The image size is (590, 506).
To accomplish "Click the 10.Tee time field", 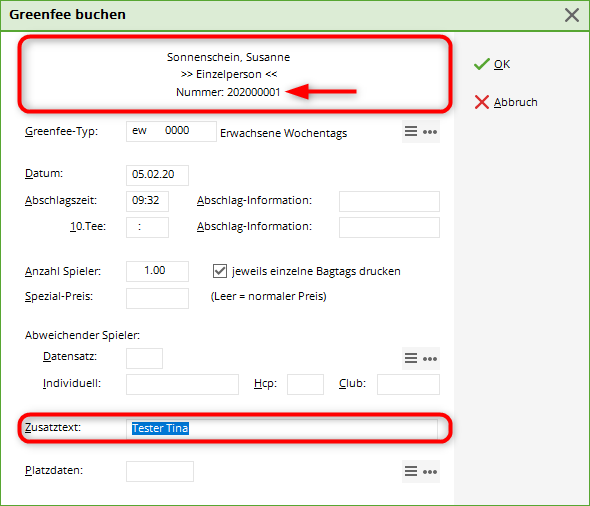I will 148,227.
